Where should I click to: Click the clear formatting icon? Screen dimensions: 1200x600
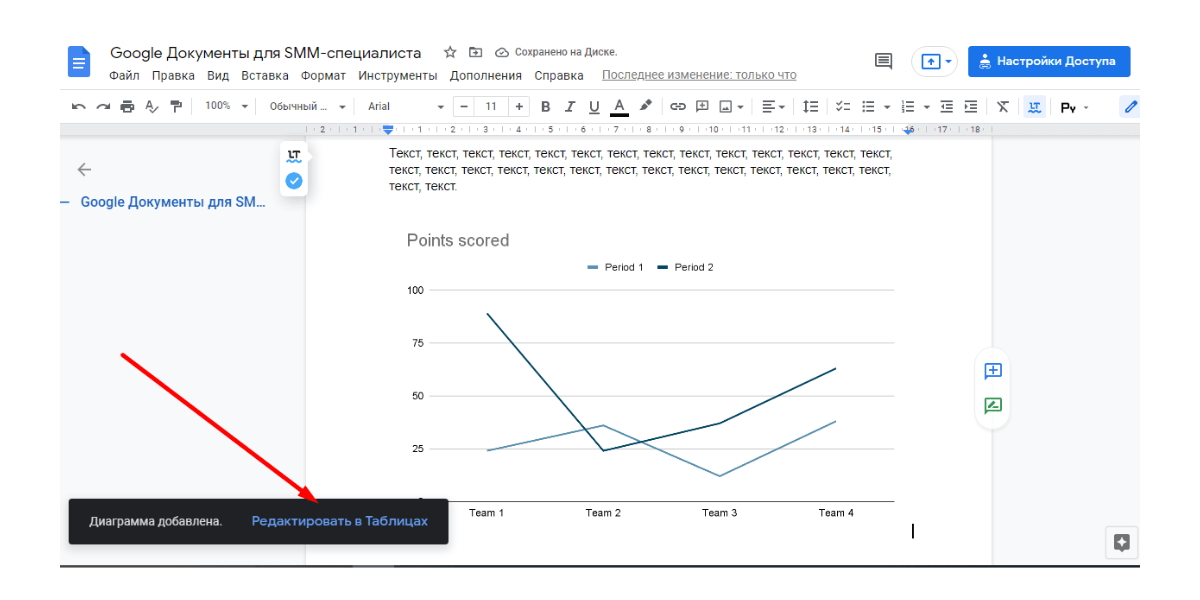point(1003,106)
